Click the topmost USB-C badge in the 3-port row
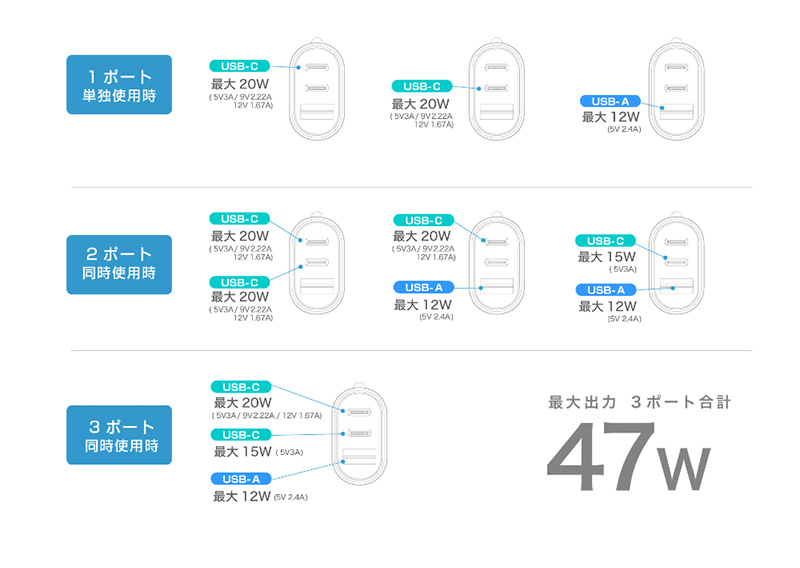Image resolution: width=800 pixels, height=568 pixels. (241, 387)
